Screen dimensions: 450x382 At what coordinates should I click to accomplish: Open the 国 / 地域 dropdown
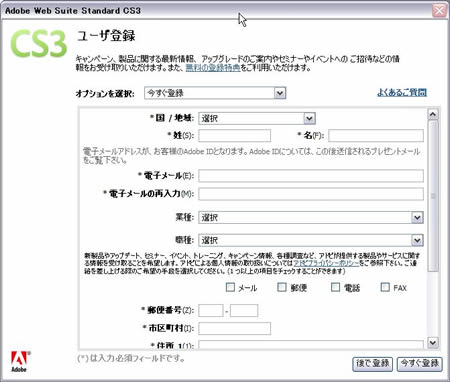pos(257,118)
